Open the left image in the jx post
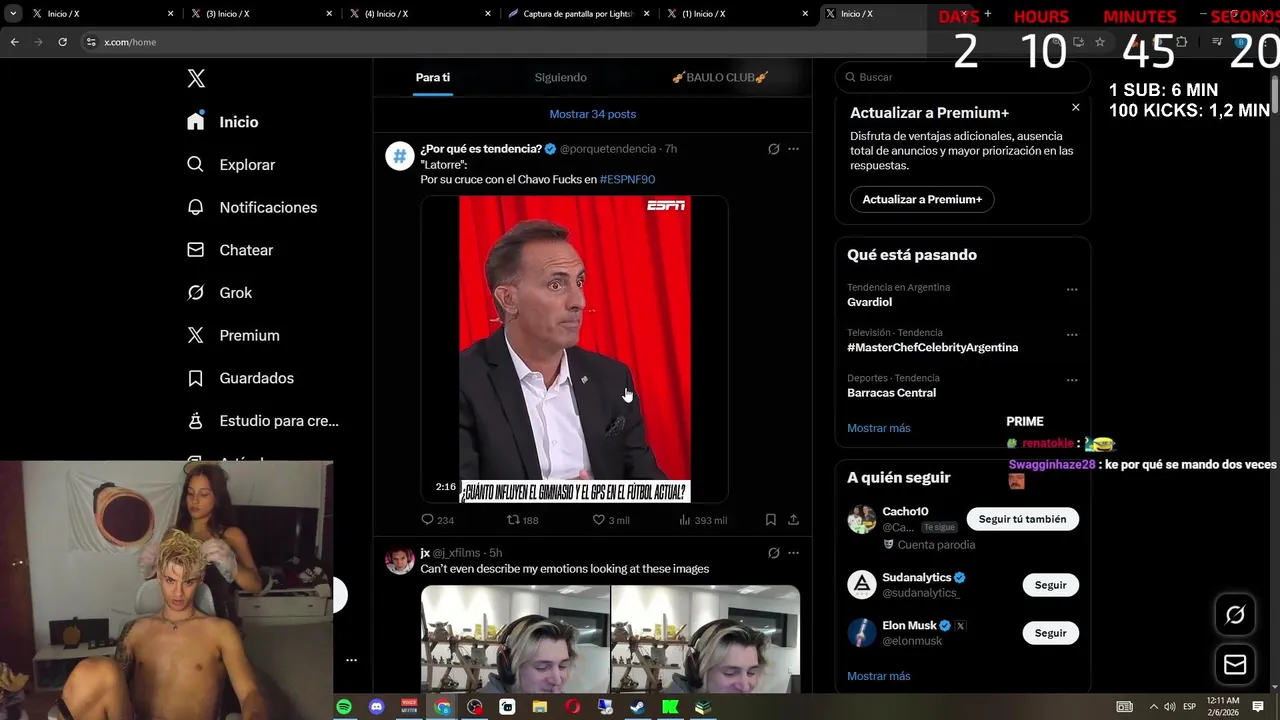This screenshot has height=720, width=1280. pos(514,640)
